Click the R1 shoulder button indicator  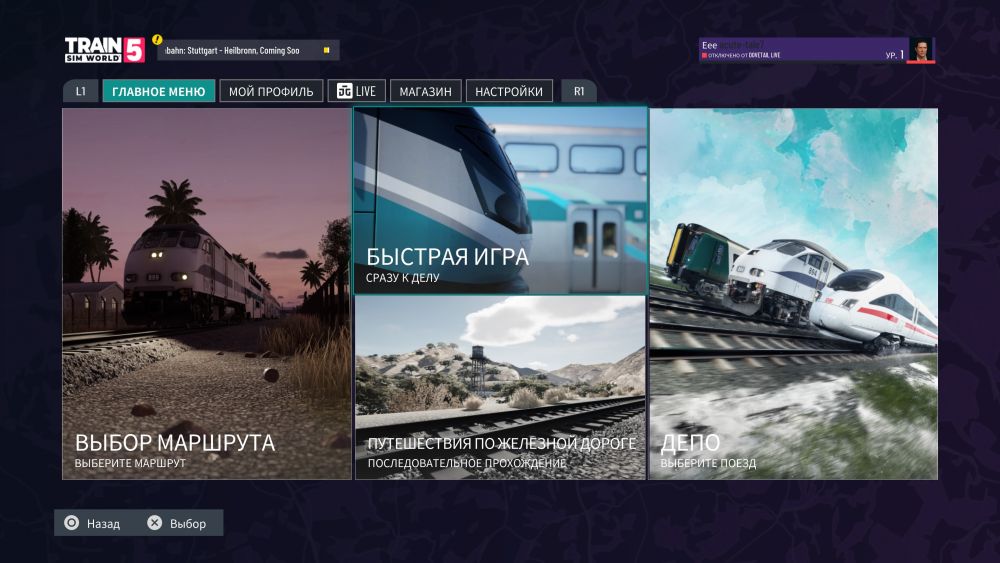(579, 91)
